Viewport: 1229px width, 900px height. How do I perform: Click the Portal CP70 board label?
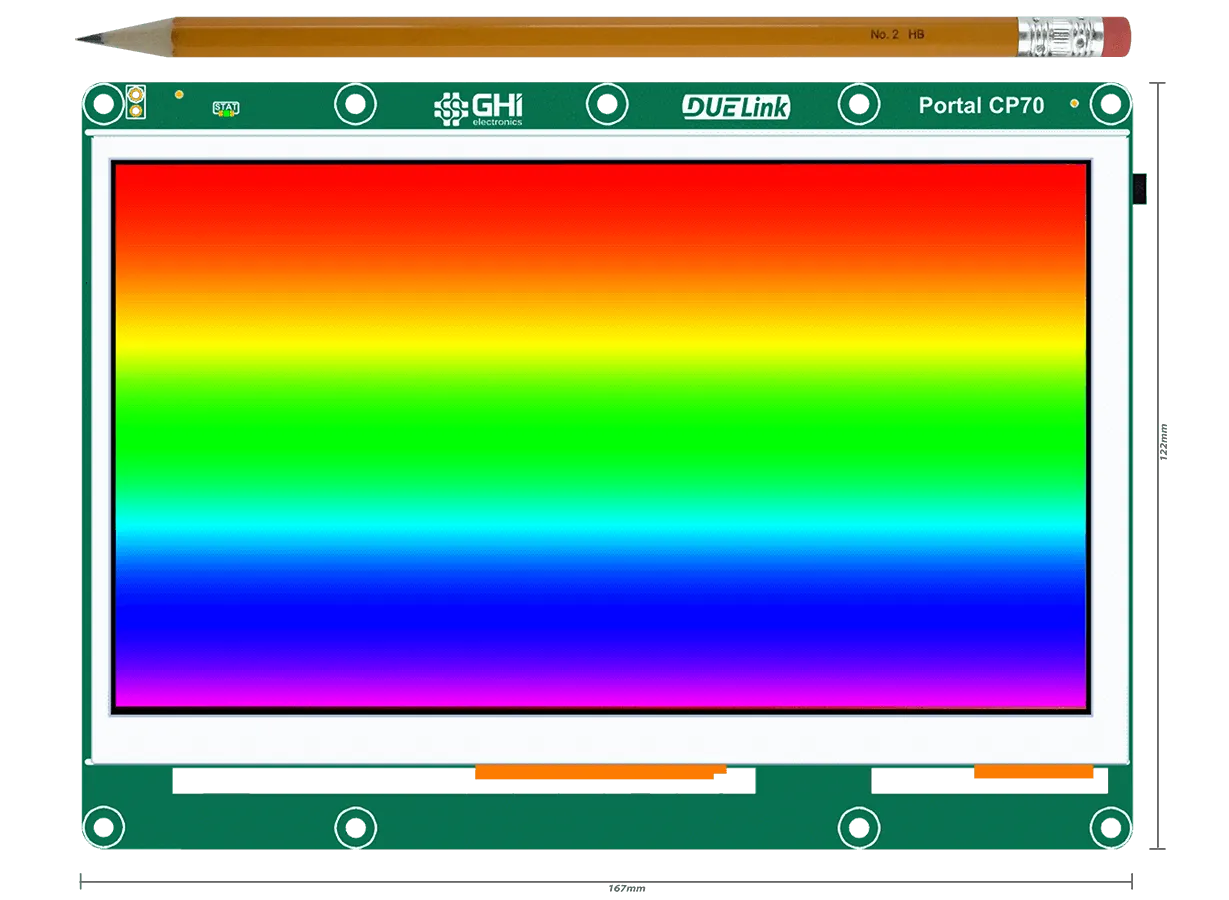click(x=980, y=105)
